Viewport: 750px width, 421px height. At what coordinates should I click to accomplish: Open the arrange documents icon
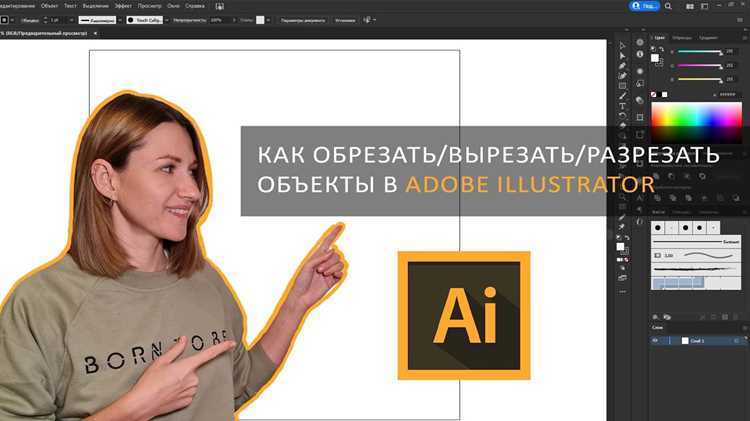click(x=690, y=6)
